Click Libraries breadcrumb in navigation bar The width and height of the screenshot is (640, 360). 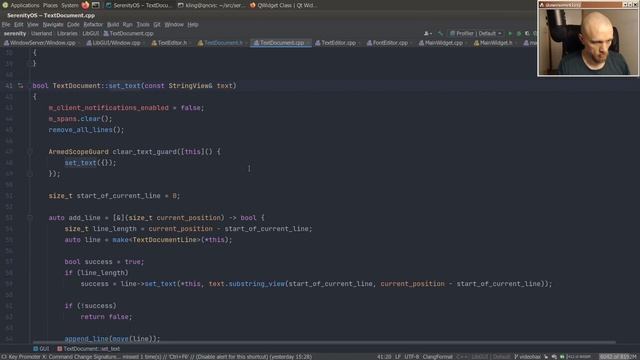click(67, 33)
